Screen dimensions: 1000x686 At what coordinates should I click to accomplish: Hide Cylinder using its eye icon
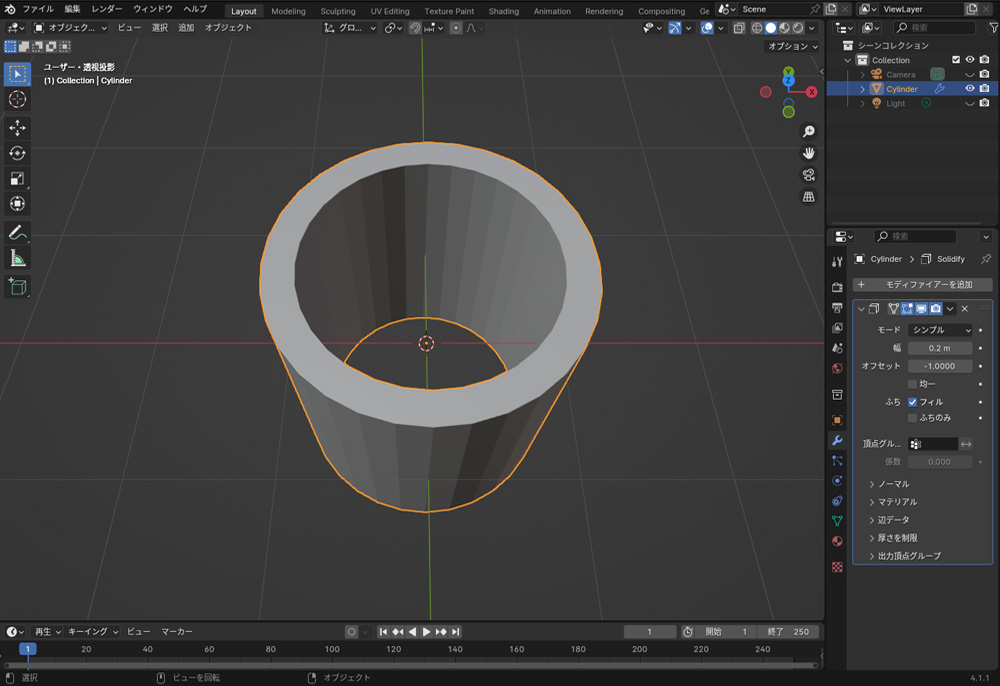point(969,89)
